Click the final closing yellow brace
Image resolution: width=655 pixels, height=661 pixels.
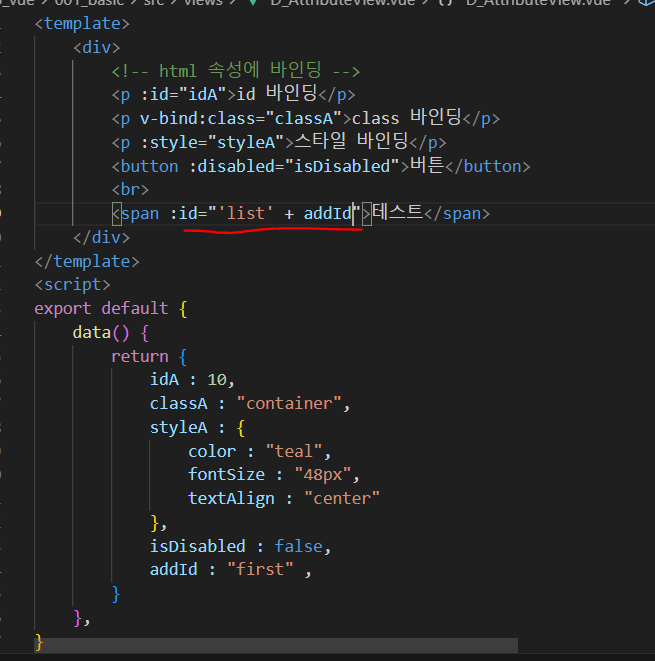pos(39,643)
